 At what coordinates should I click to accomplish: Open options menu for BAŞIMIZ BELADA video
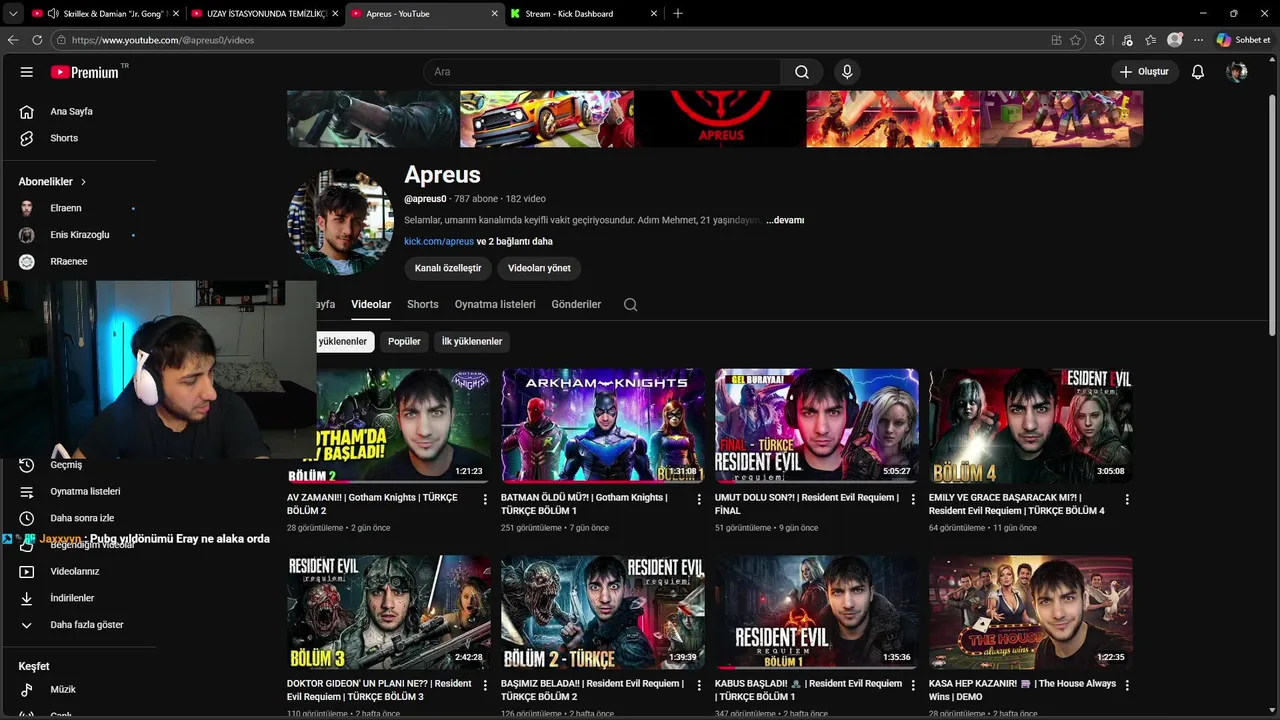[x=699, y=685]
